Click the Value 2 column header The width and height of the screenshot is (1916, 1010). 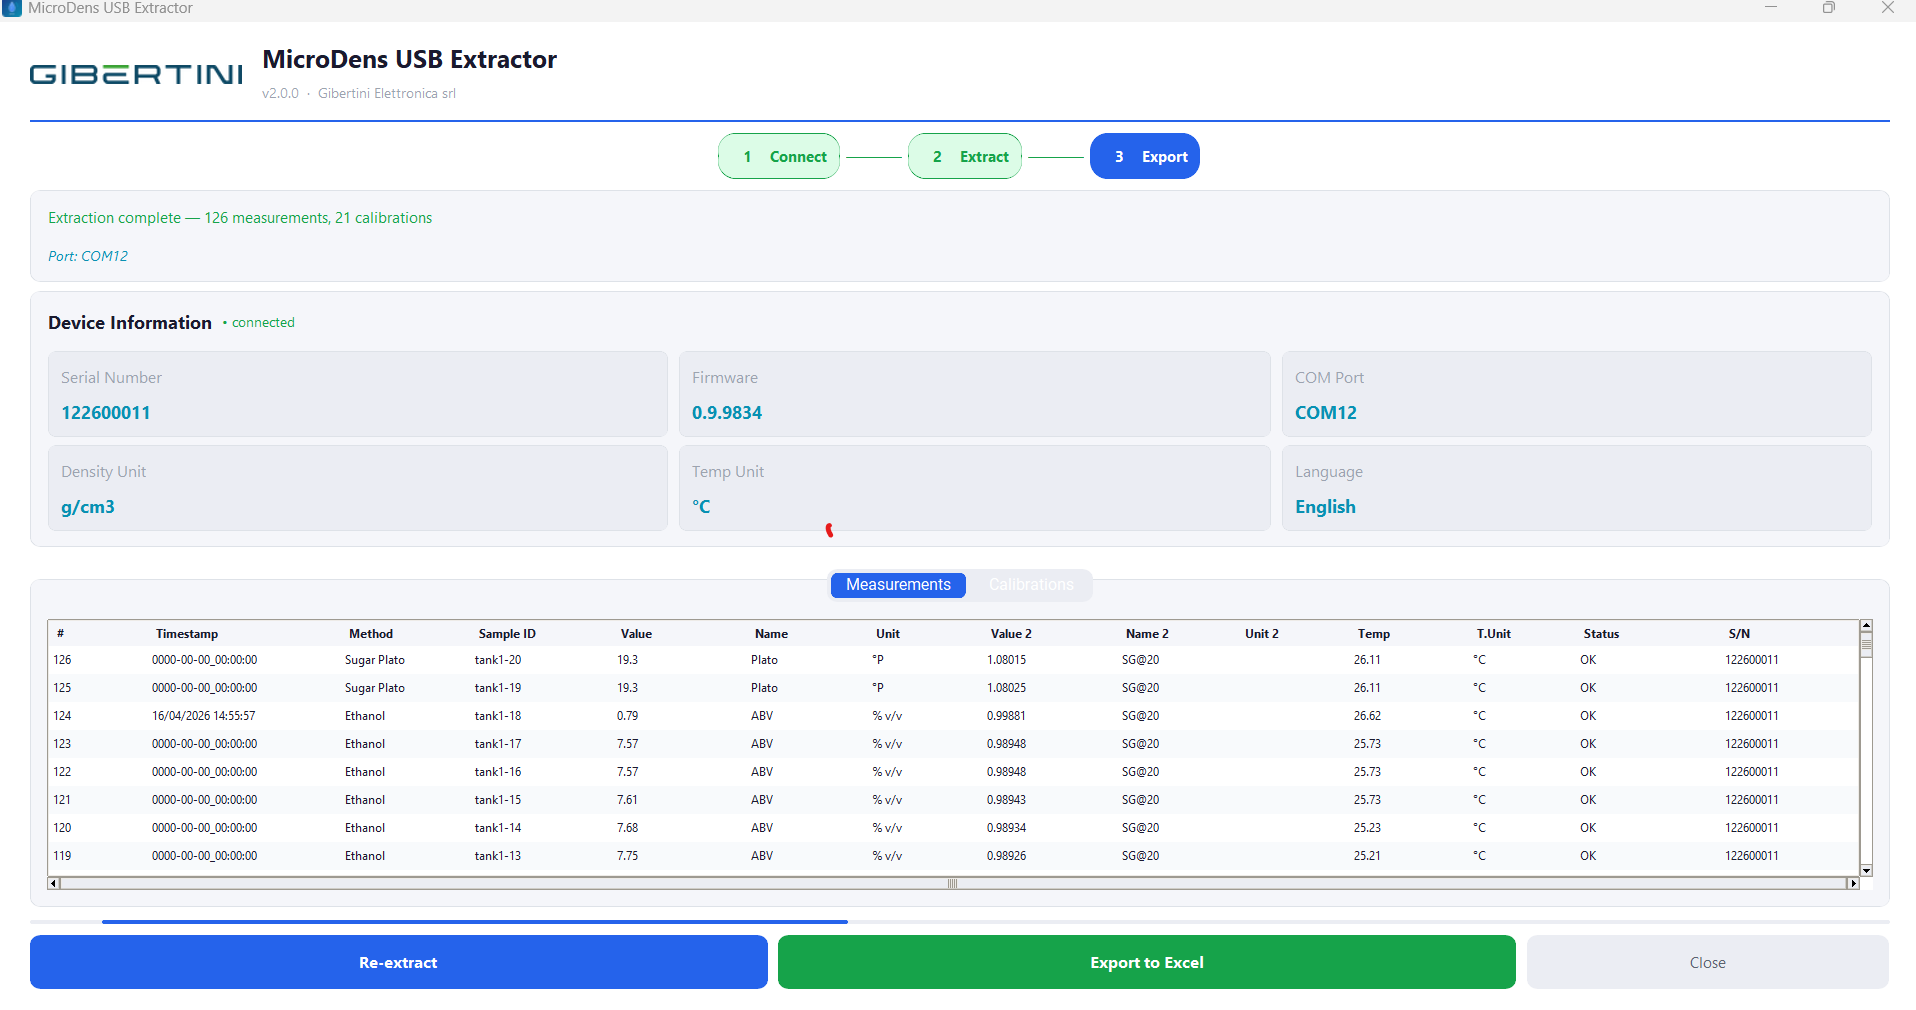click(x=1011, y=634)
